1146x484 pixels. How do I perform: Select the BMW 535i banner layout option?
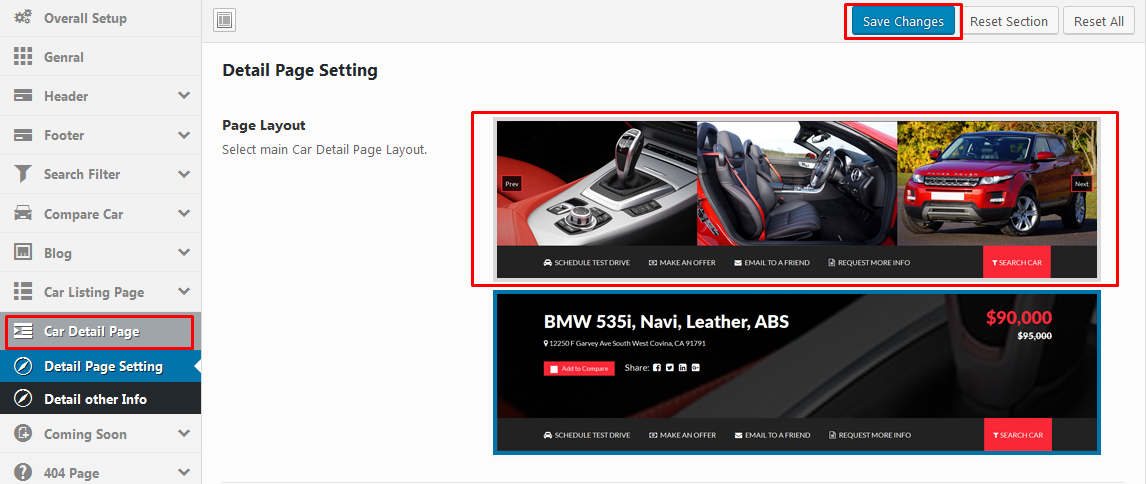pyautogui.click(x=797, y=373)
